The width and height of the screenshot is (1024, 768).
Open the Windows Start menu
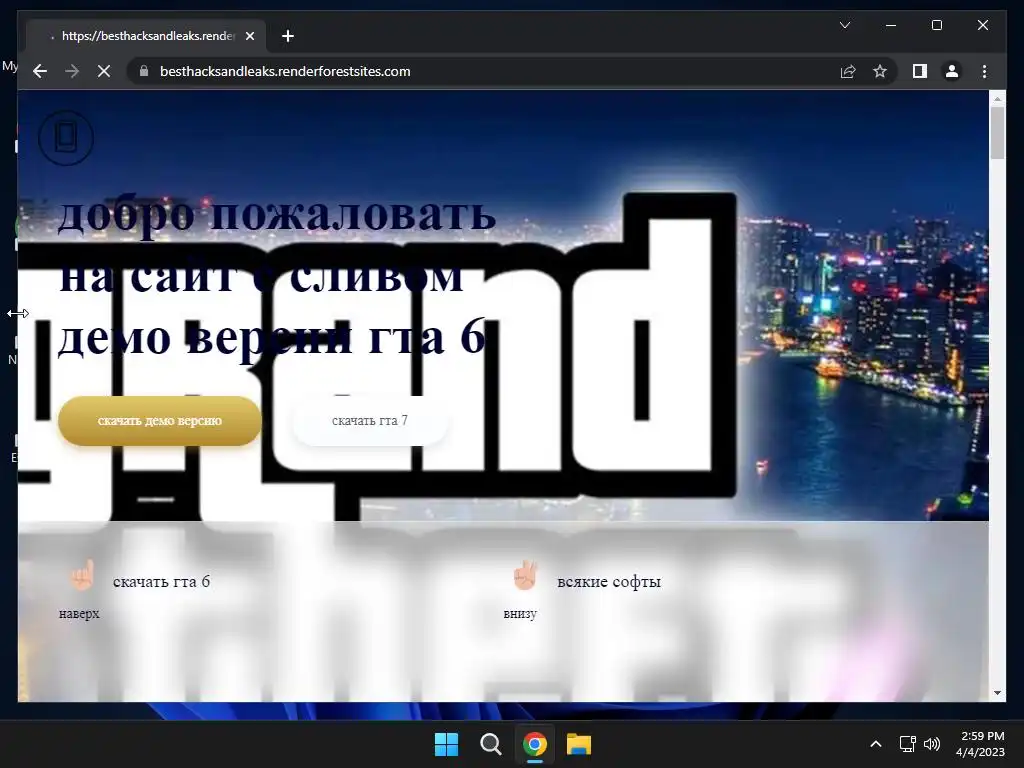point(446,744)
